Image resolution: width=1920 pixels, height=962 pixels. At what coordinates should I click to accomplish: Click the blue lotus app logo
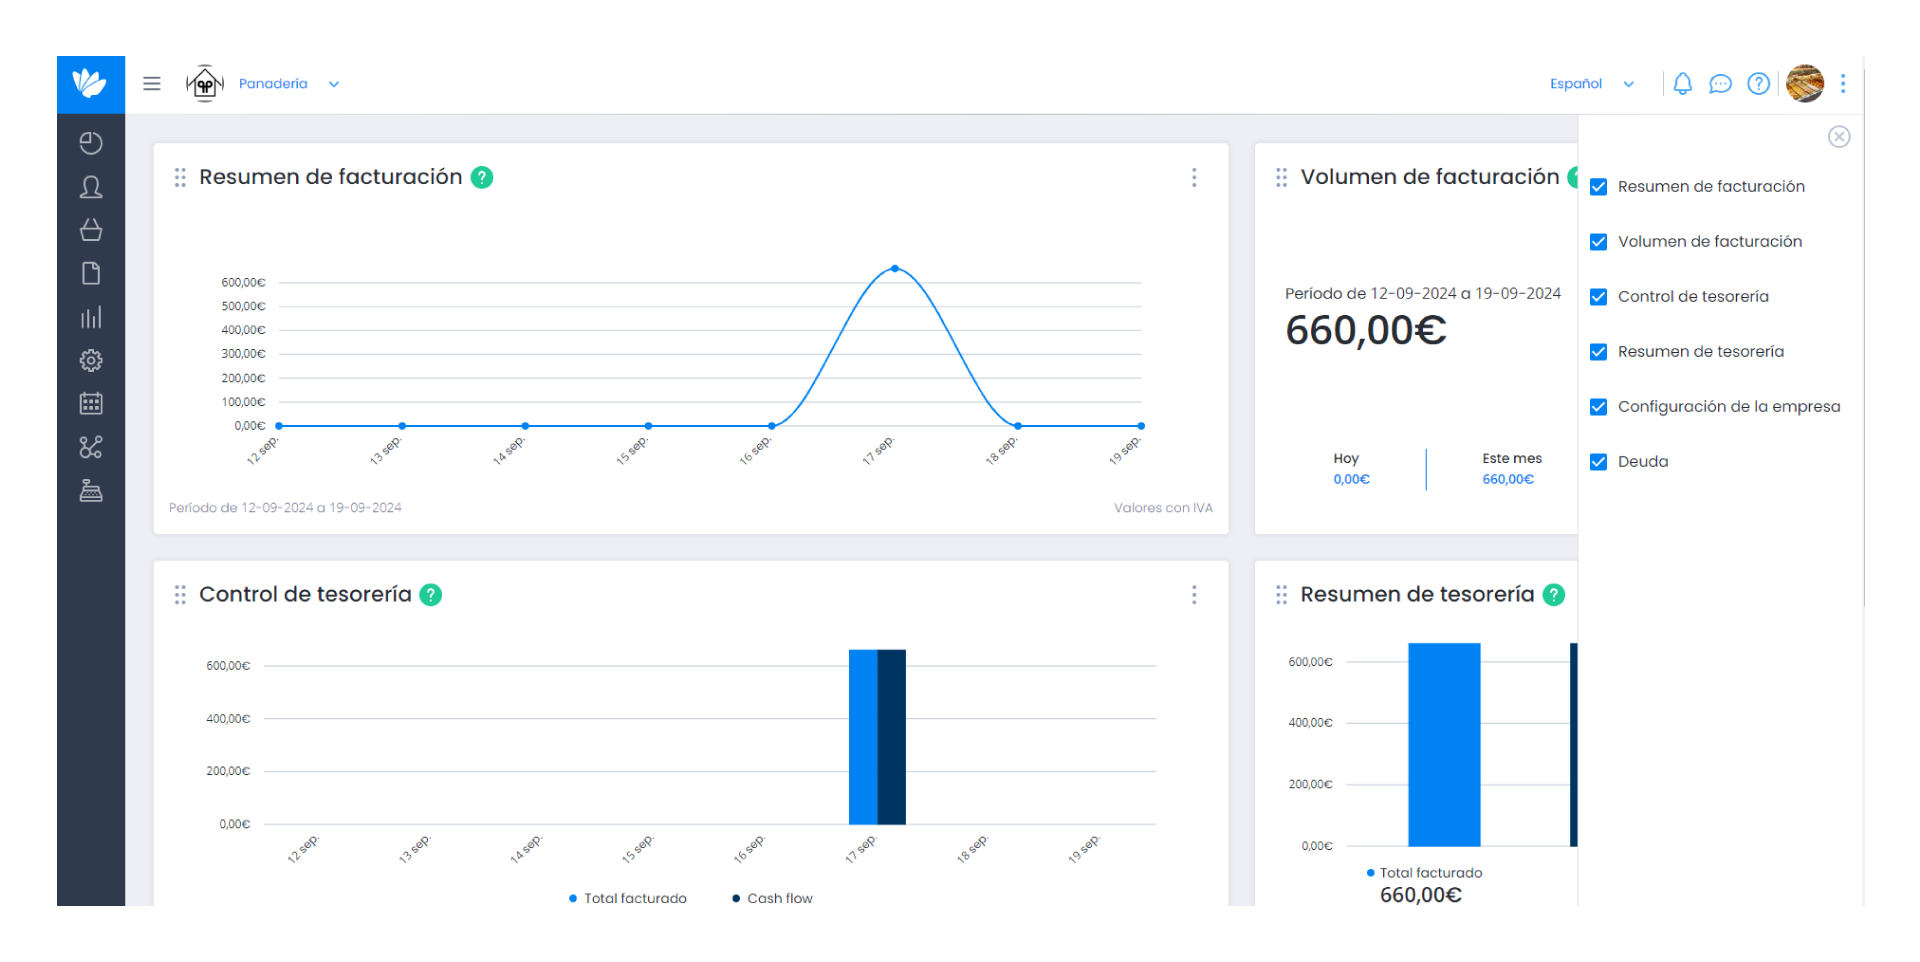tap(90, 84)
